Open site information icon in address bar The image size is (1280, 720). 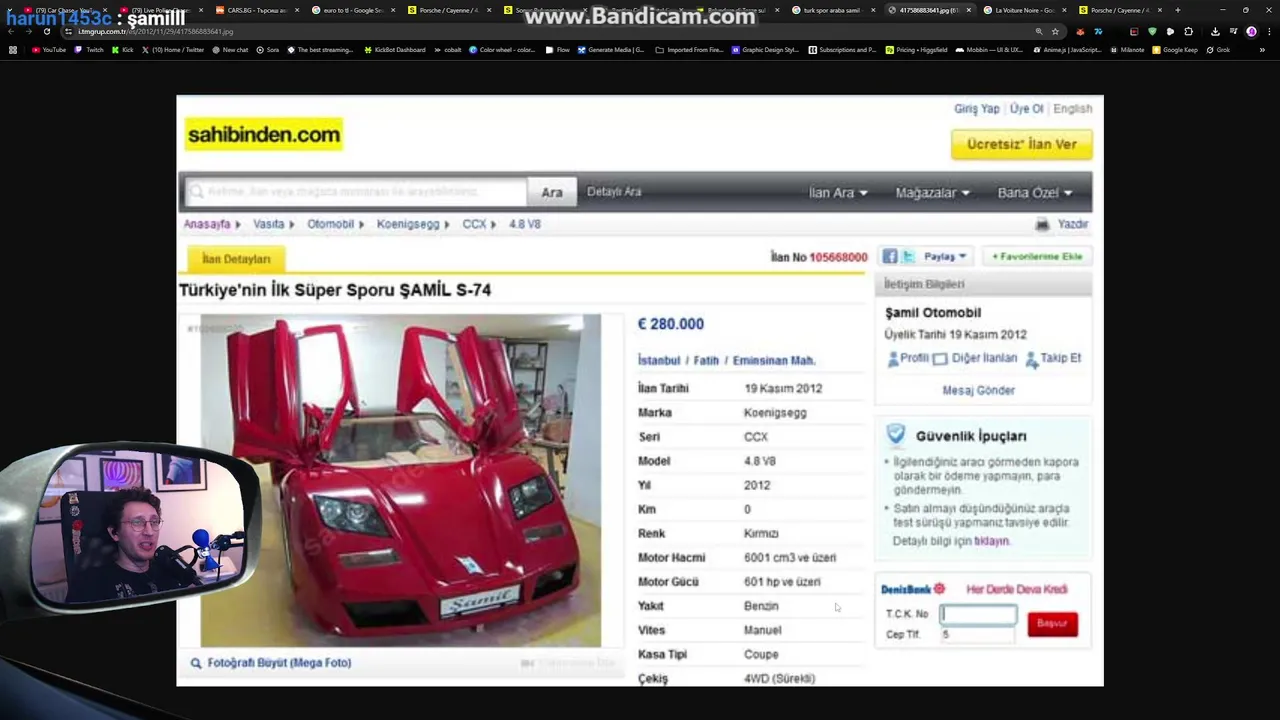pos(68,31)
